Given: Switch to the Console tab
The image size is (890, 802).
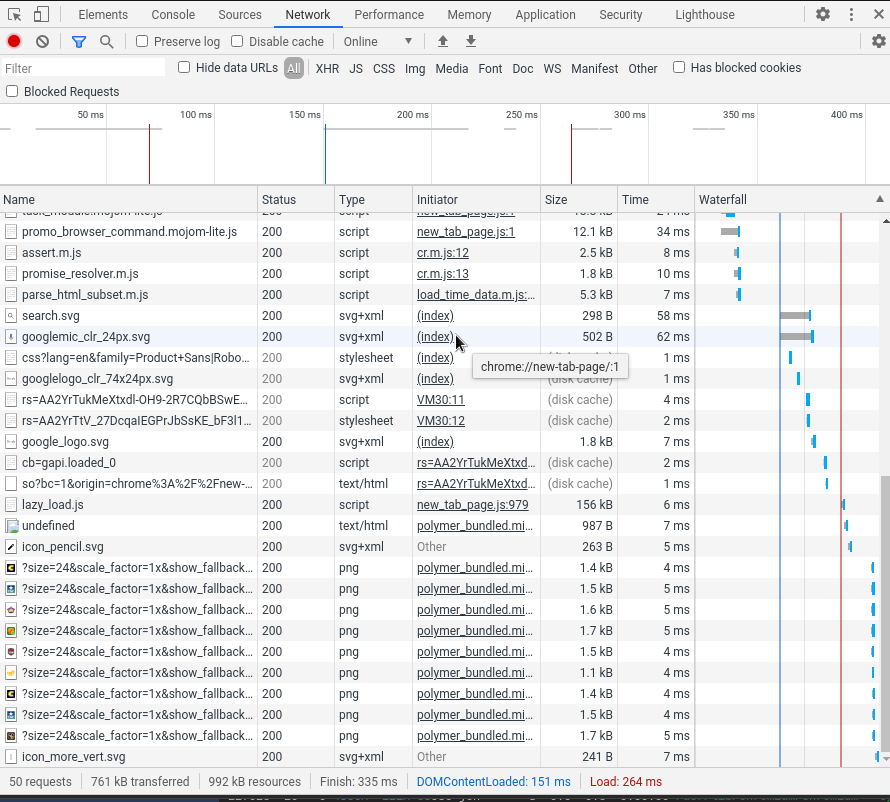Looking at the screenshot, I should 173,15.
